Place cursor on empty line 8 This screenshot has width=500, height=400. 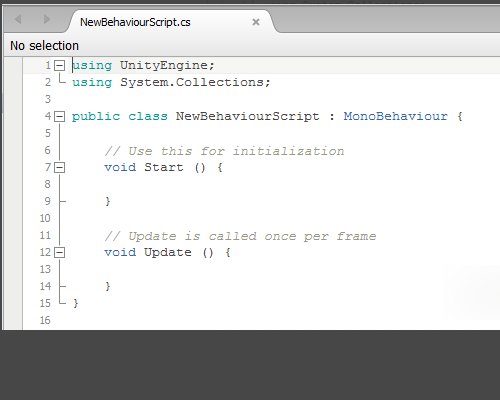click(x=267, y=184)
